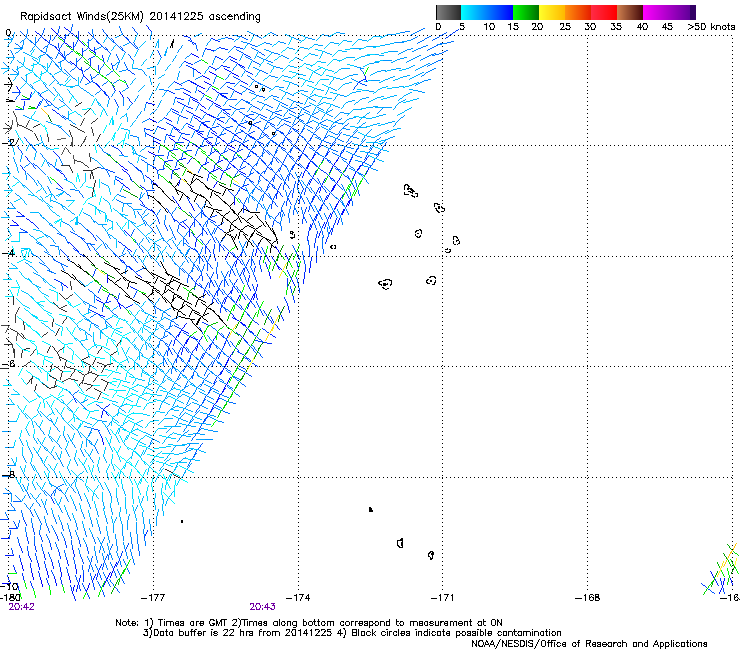Click the title text Rapidscat Winds(25KM)
This screenshot has width=740, height=650.
click(x=82, y=17)
